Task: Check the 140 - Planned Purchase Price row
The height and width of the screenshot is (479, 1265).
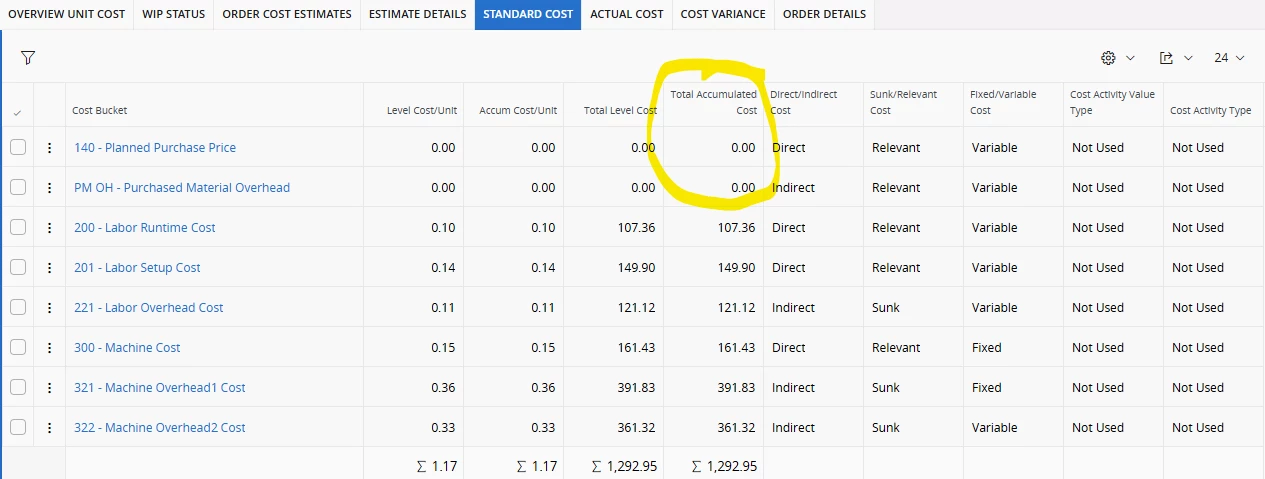Action: (x=18, y=147)
